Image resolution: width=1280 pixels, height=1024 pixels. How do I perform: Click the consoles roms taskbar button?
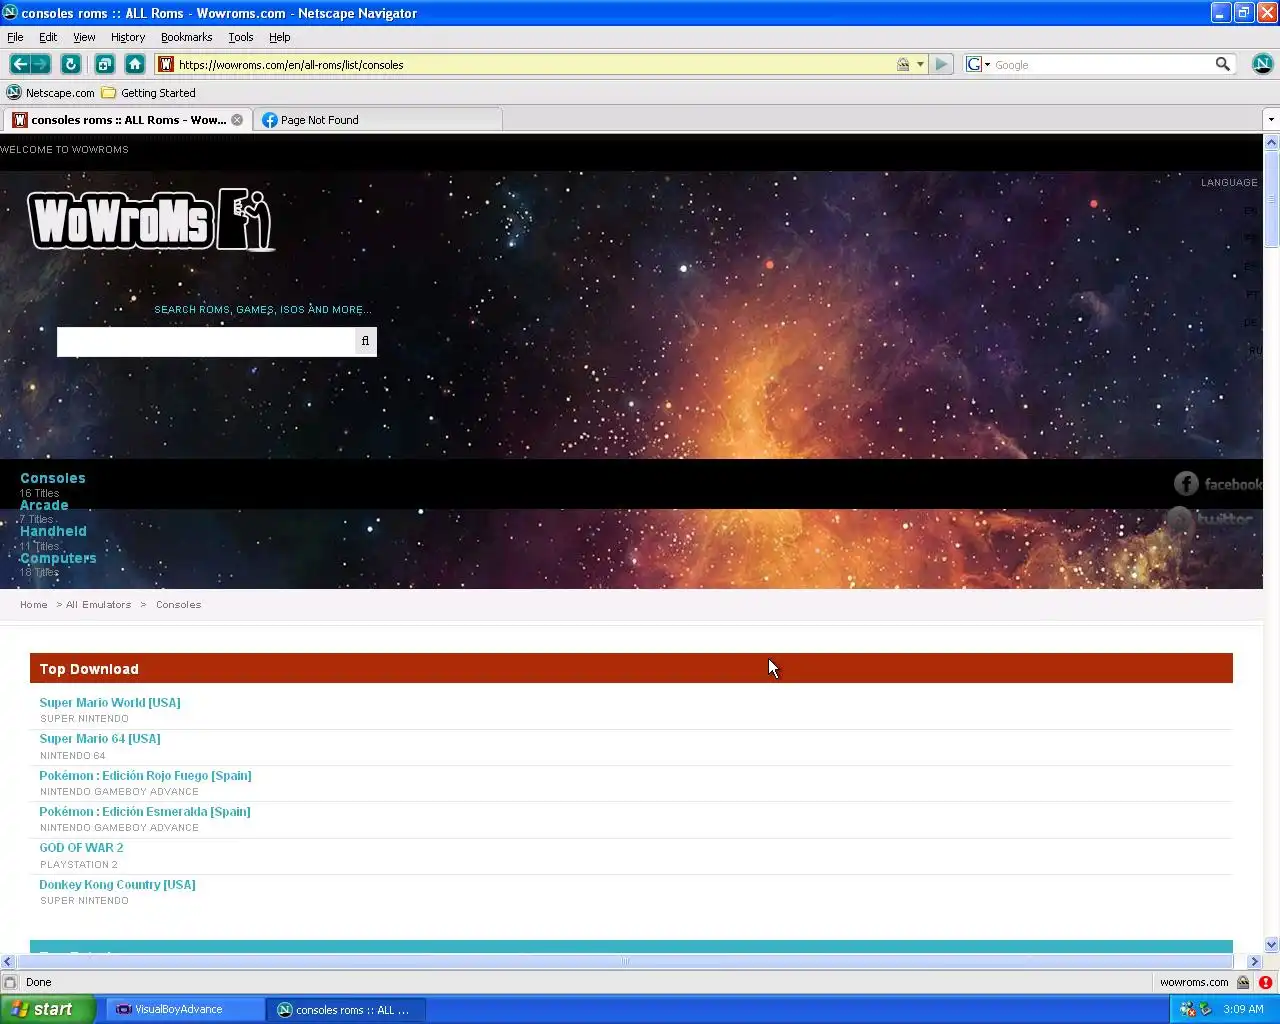pos(346,1009)
